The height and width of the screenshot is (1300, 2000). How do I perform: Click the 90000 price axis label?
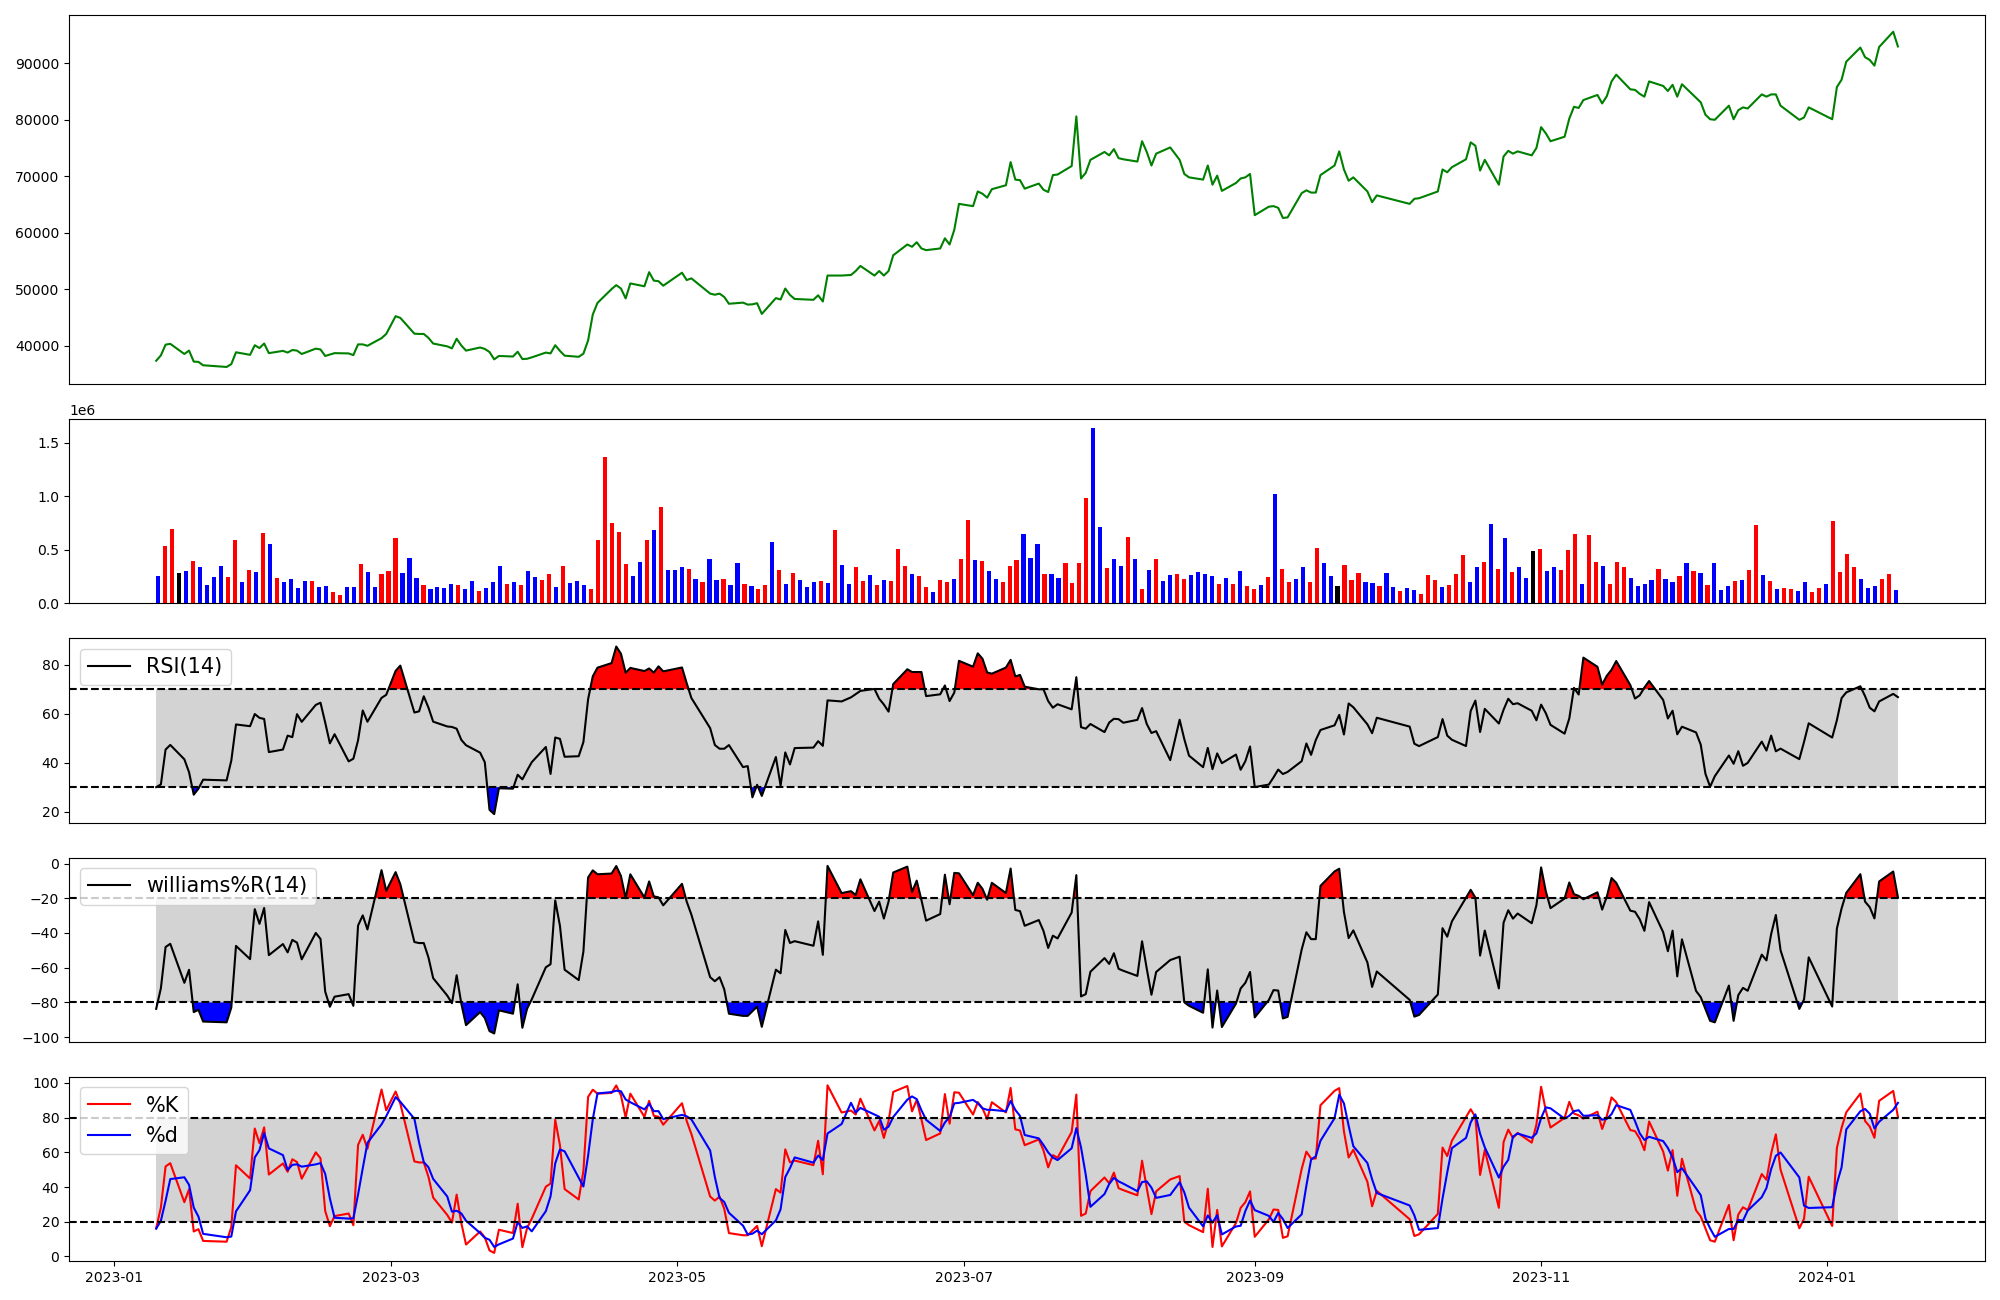pyautogui.click(x=37, y=64)
